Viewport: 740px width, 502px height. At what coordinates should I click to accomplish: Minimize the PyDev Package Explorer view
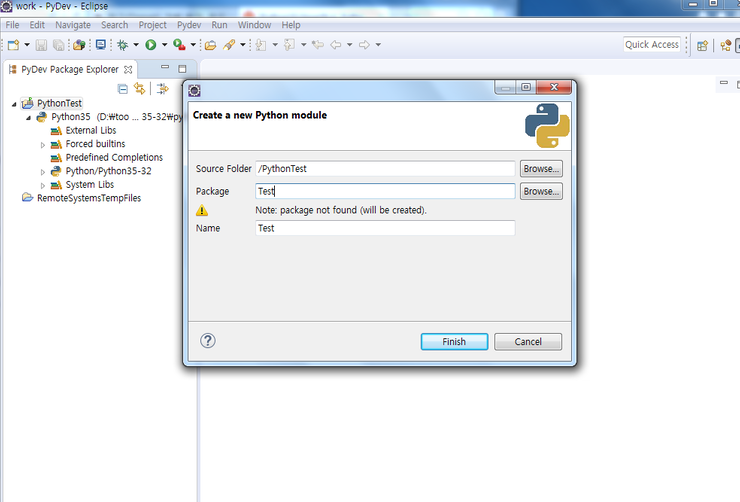click(165, 68)
